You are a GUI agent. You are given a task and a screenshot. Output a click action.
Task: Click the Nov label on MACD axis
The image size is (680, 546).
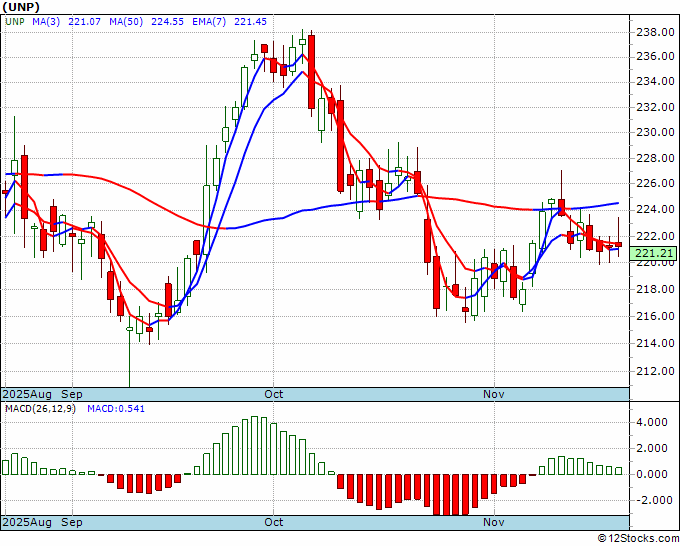[494, 522]
